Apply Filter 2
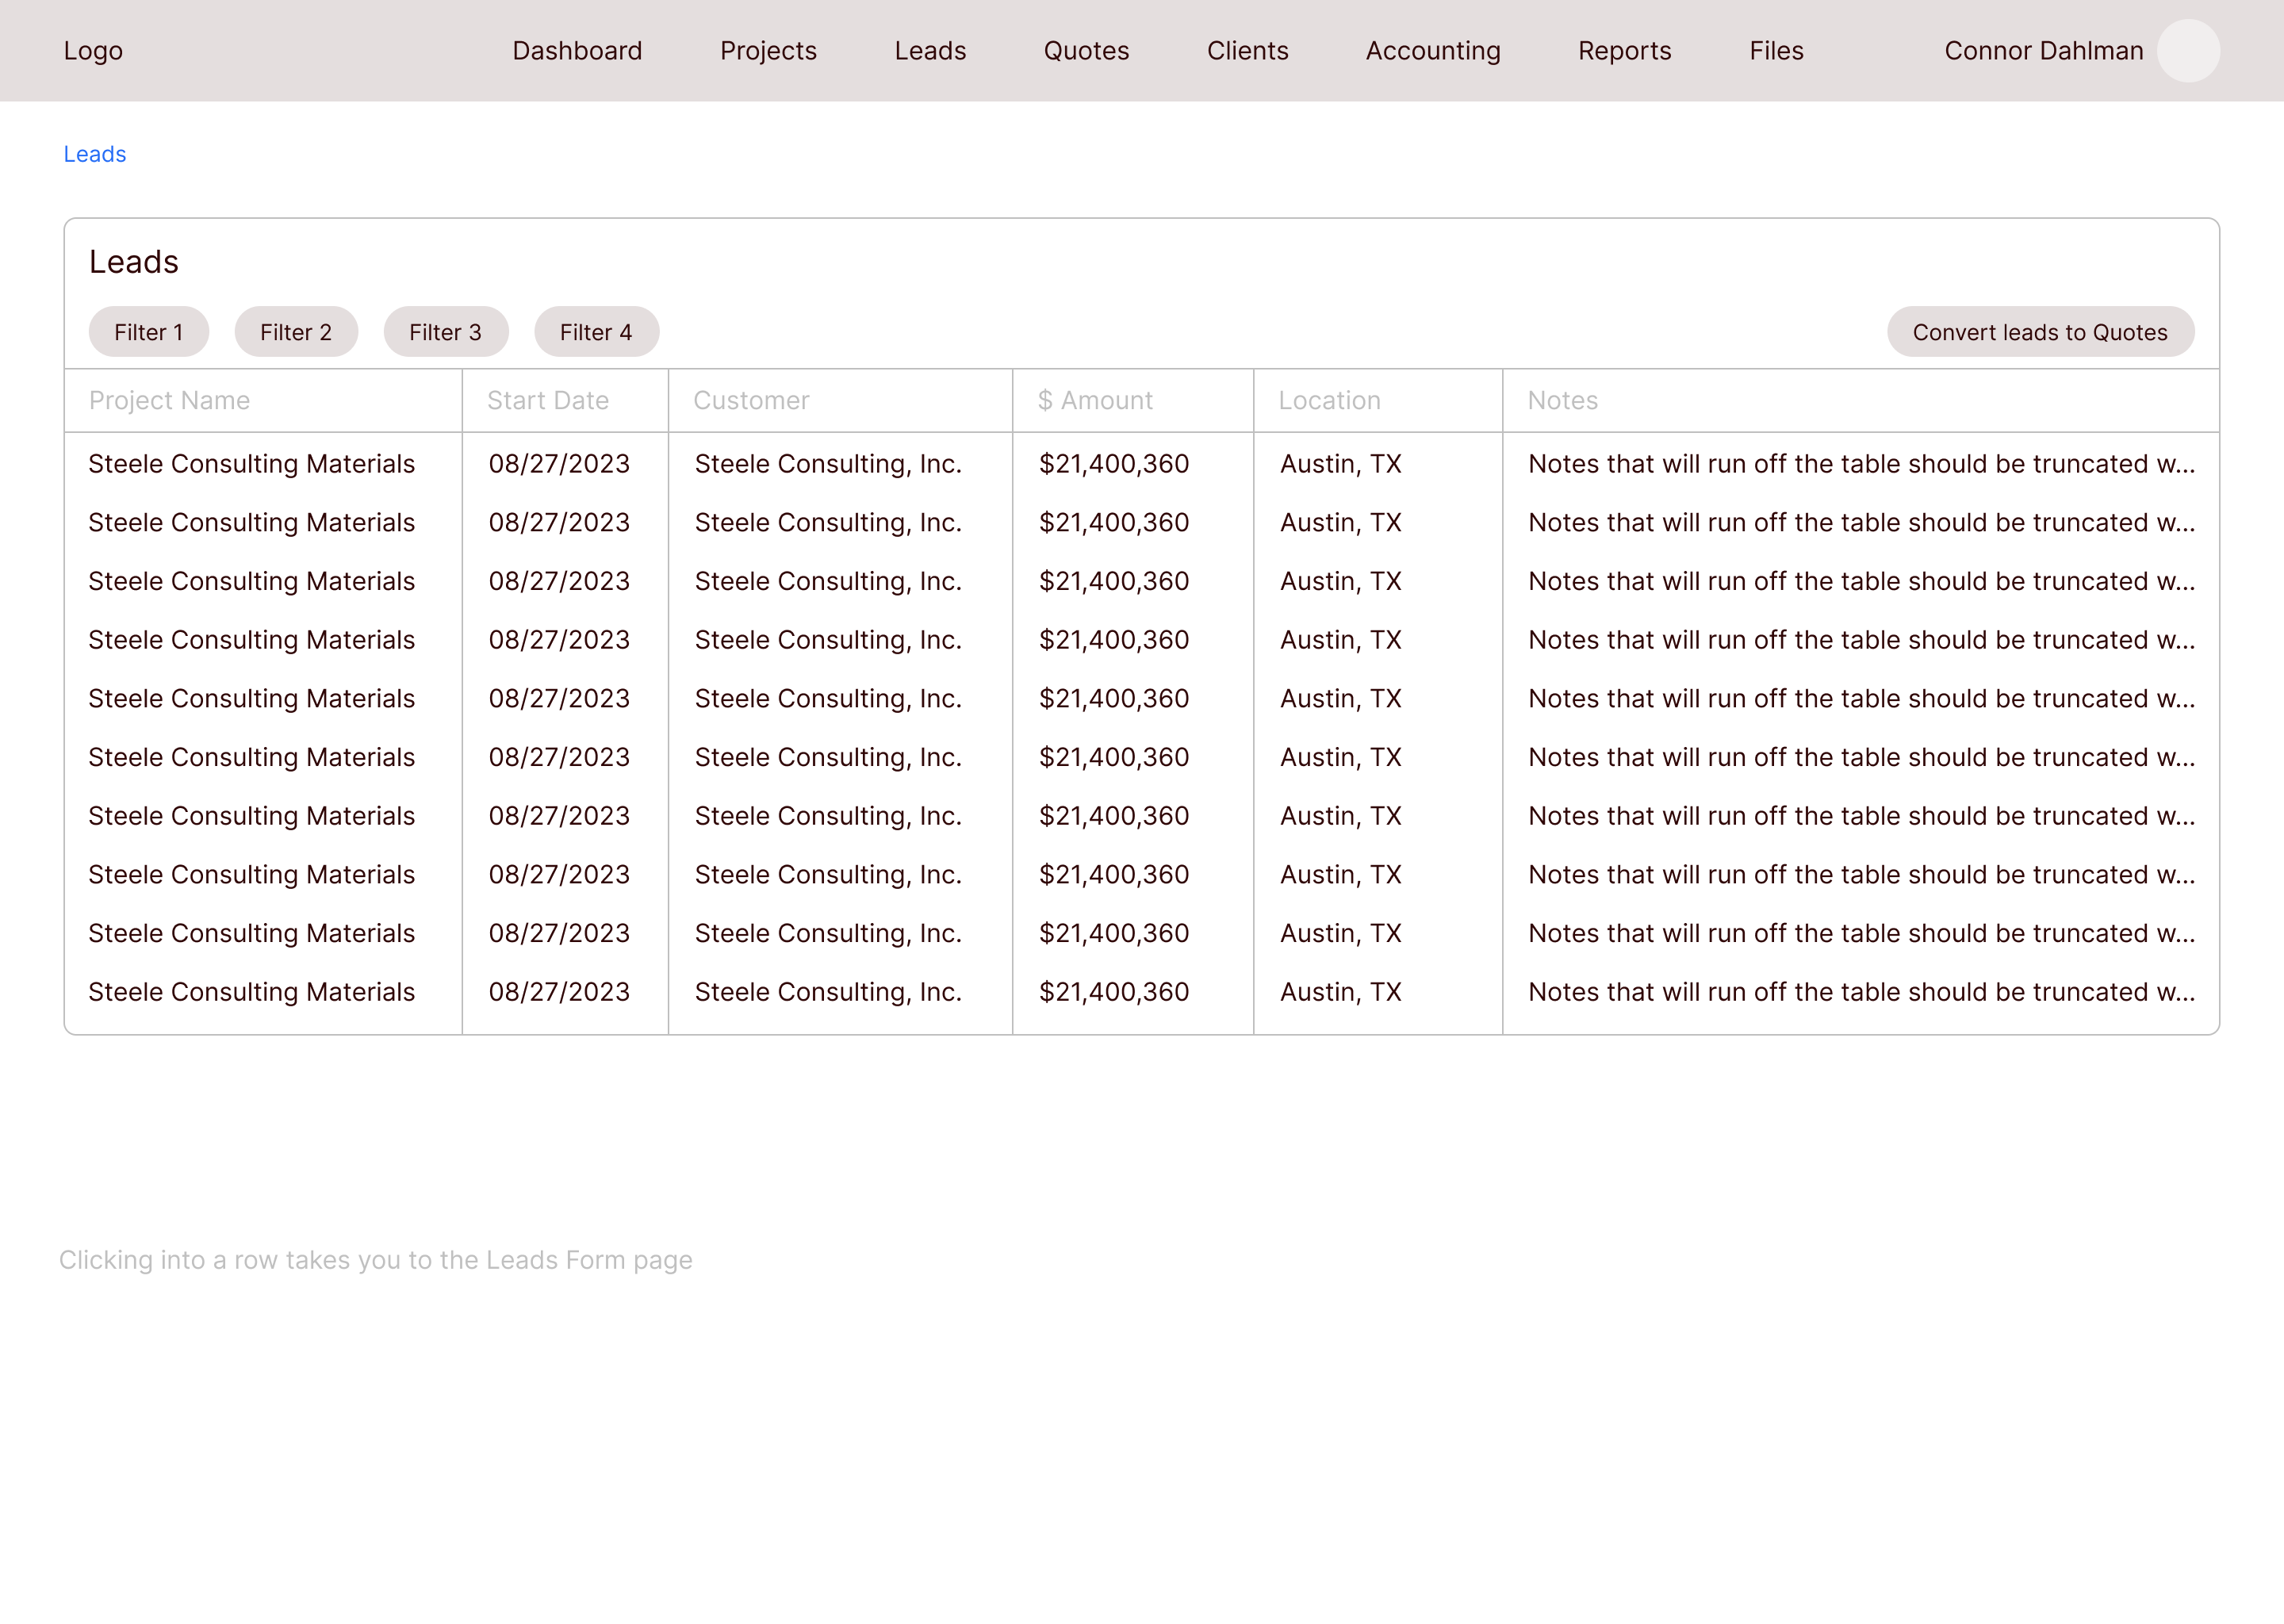The width and height of the screenshot is (2284, 1624). 296,332
